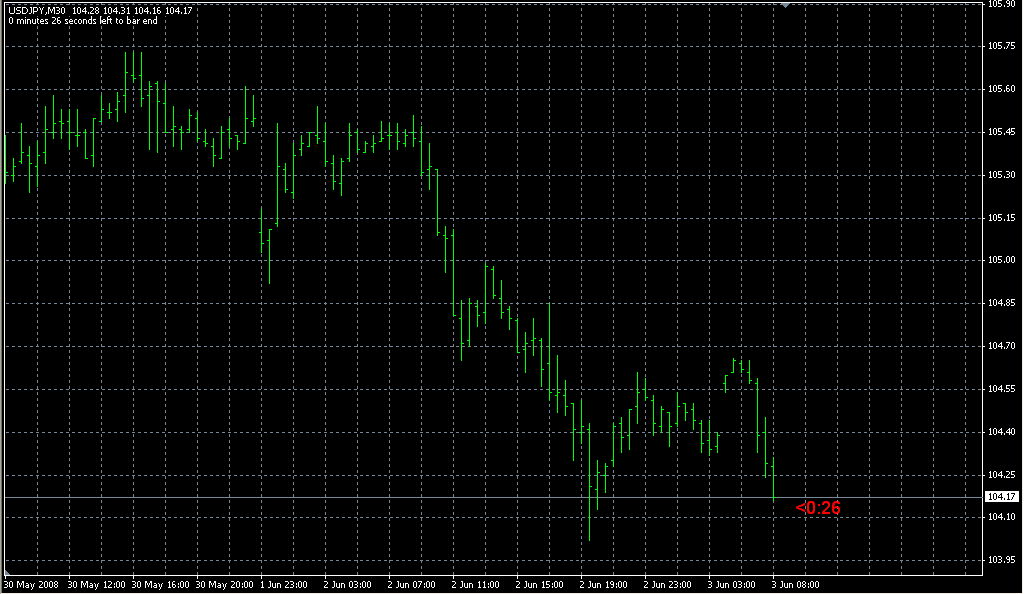Click the USDJPY,M30 chart title text
1024x594 pixels.
[37, 10]
